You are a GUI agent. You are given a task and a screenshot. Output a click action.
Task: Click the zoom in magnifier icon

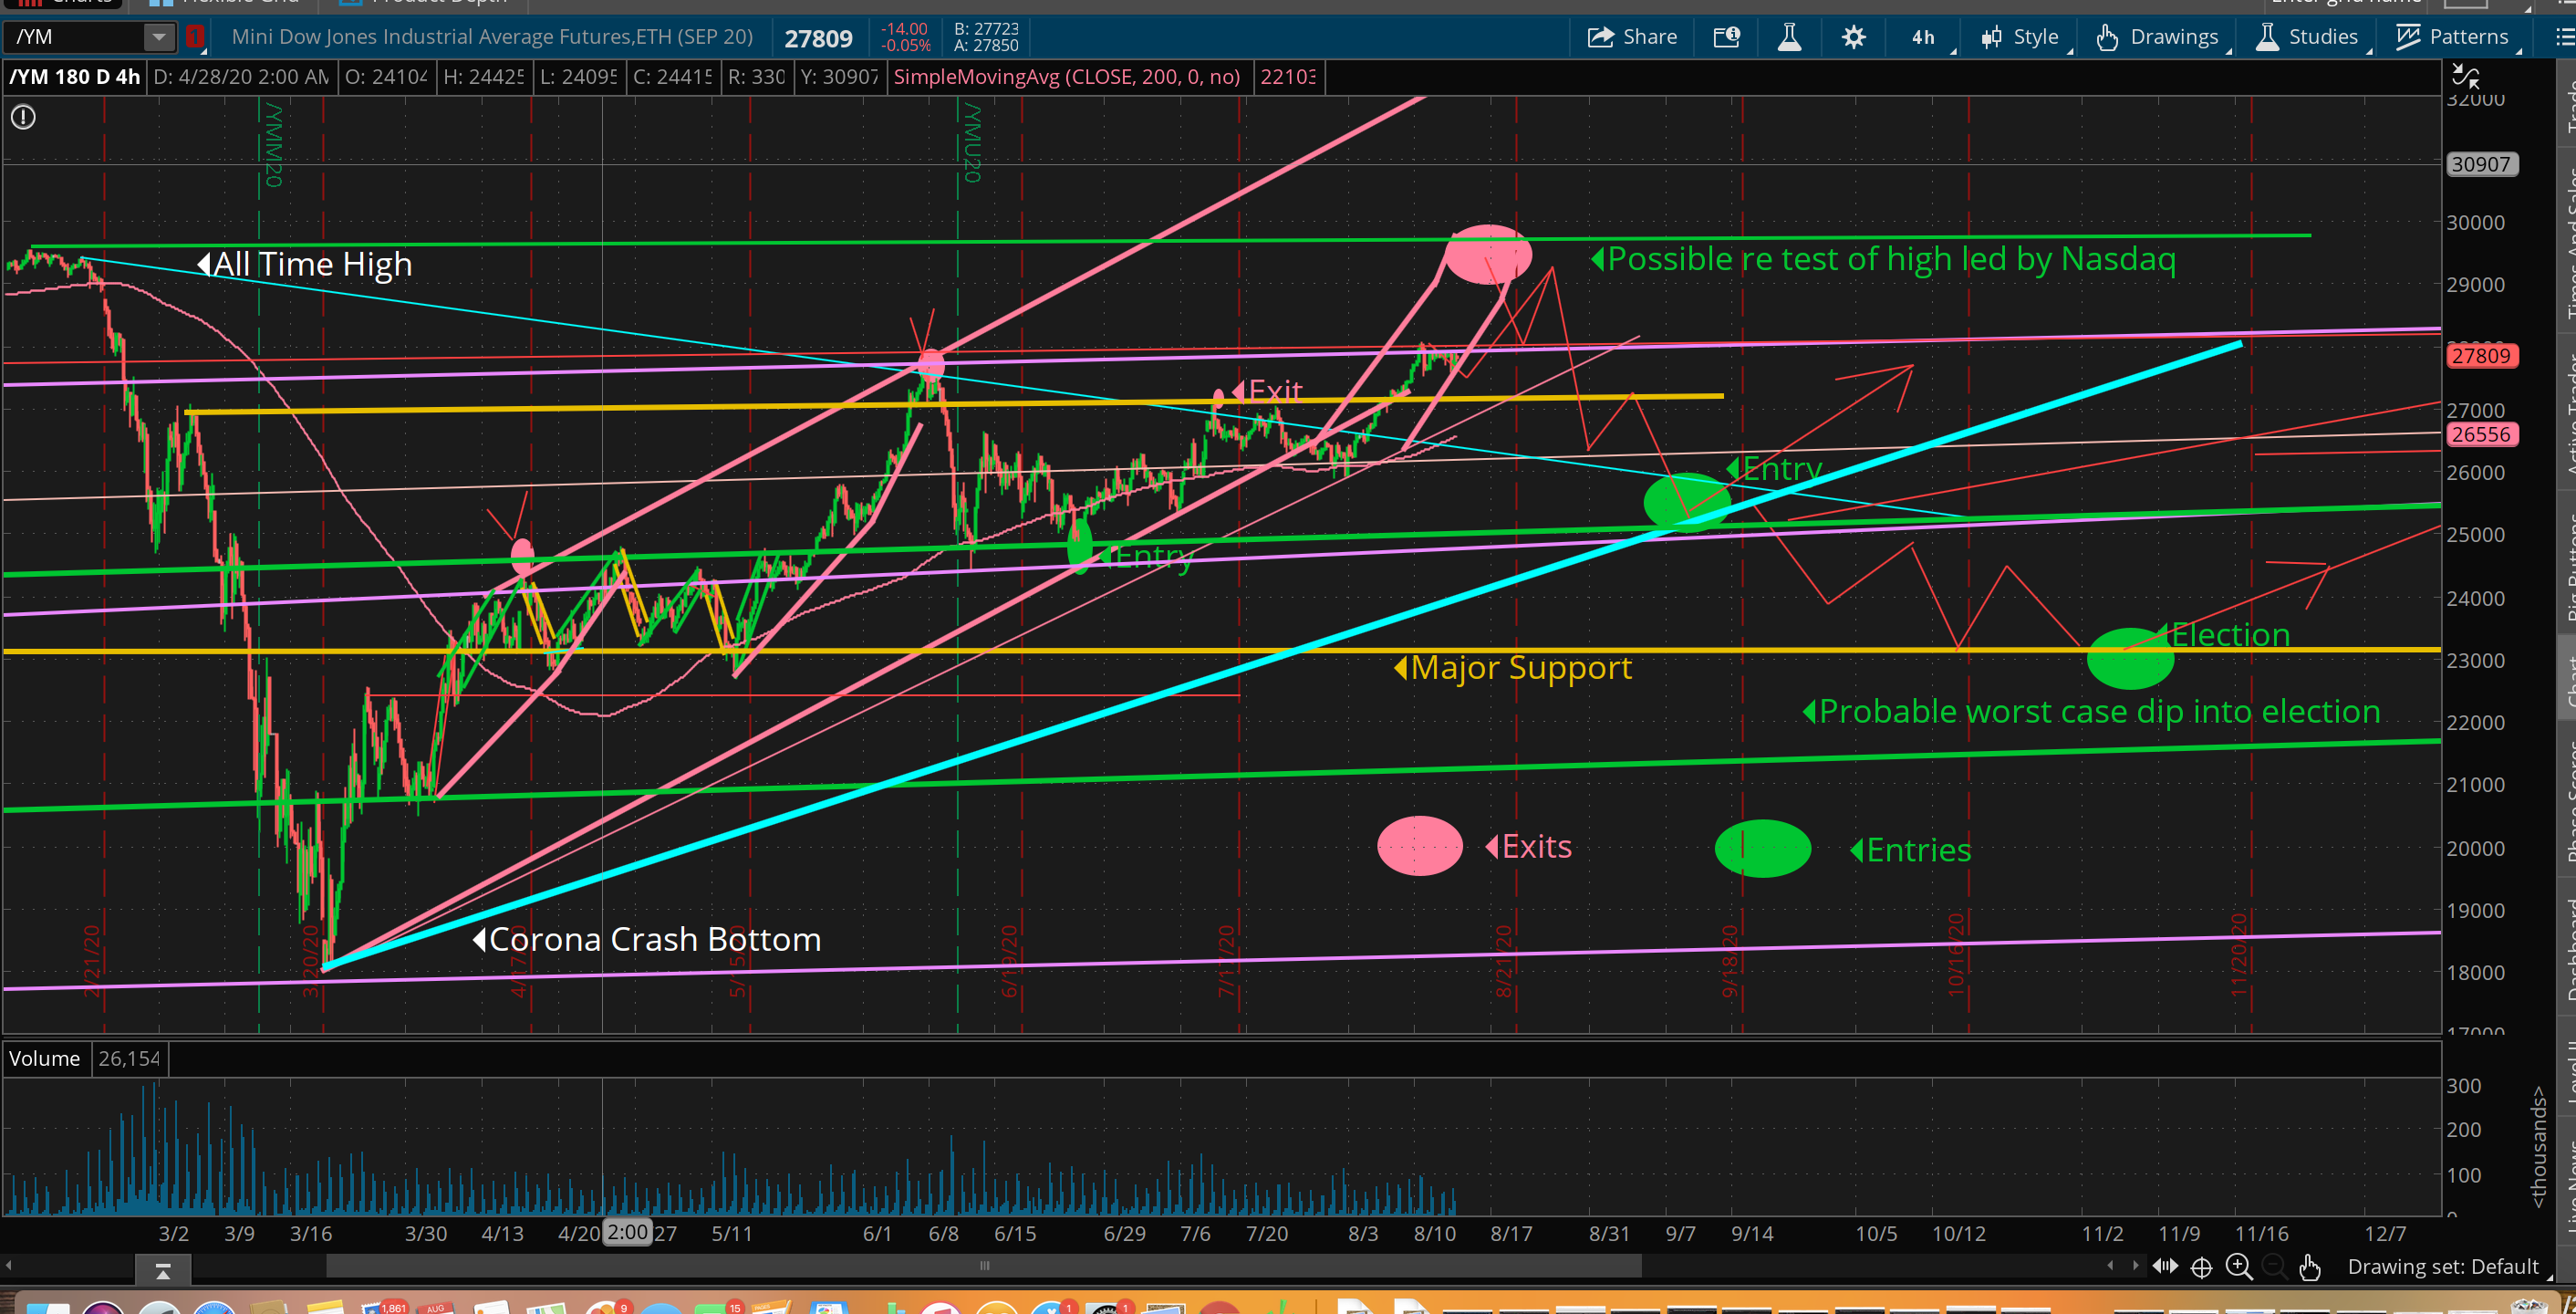pos(2238,1267)
